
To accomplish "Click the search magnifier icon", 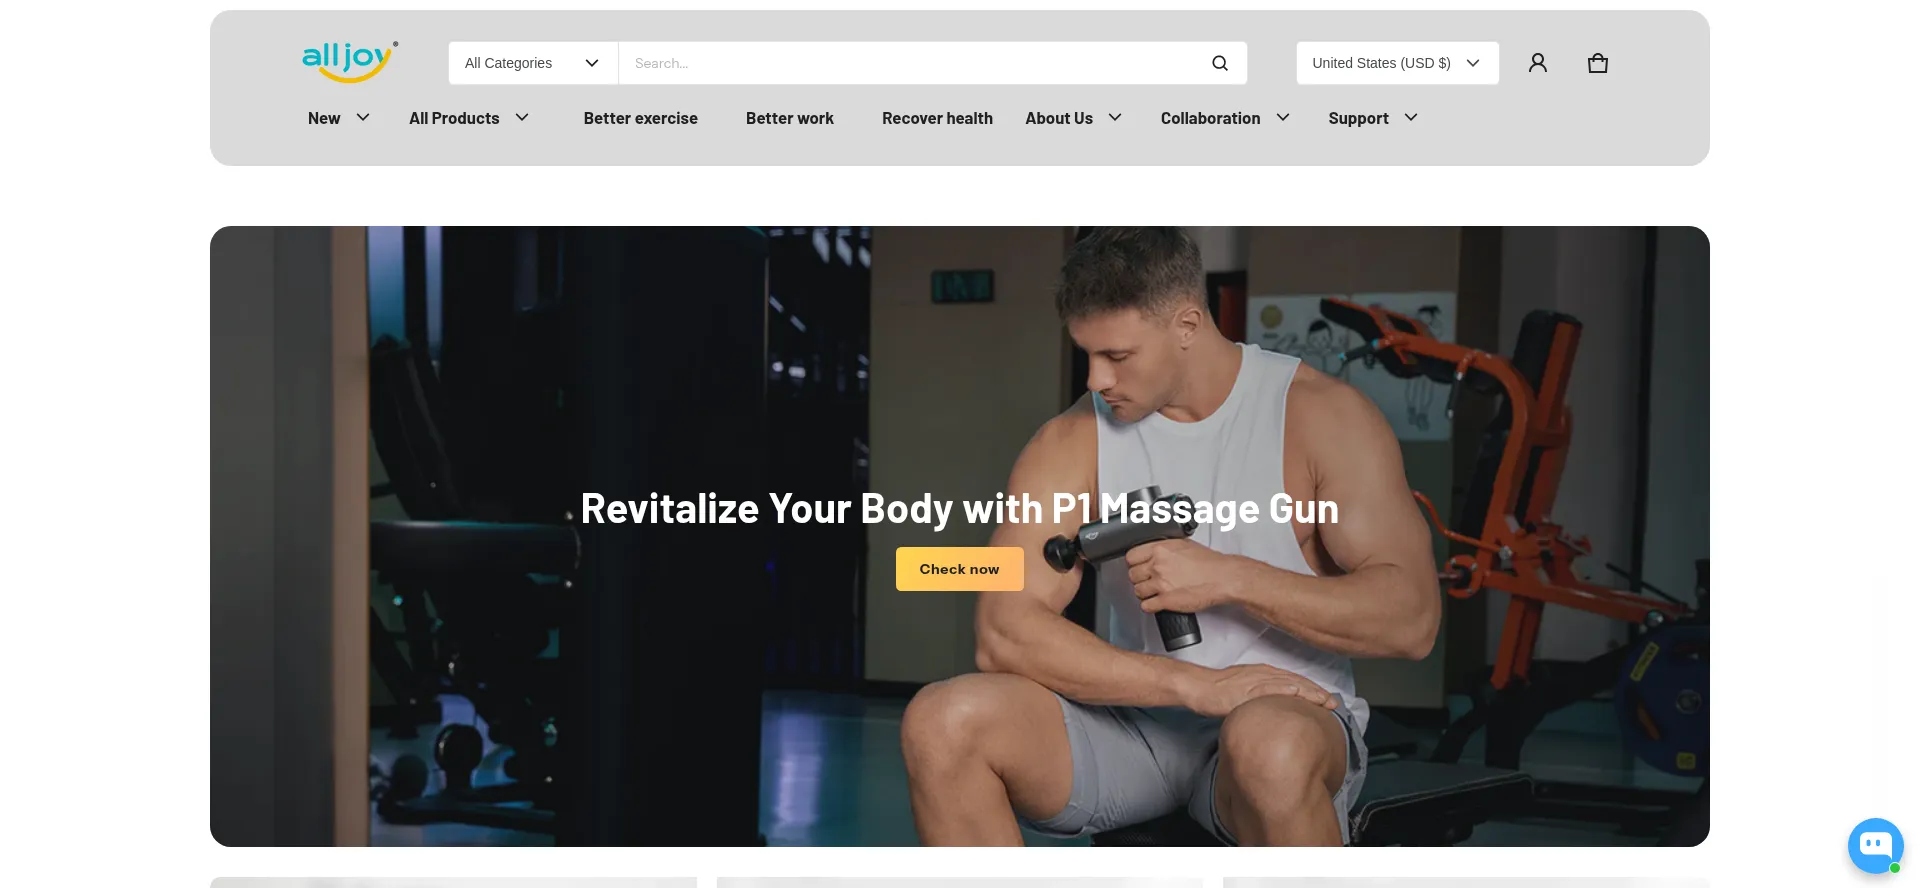I will tap(1219, 63).
